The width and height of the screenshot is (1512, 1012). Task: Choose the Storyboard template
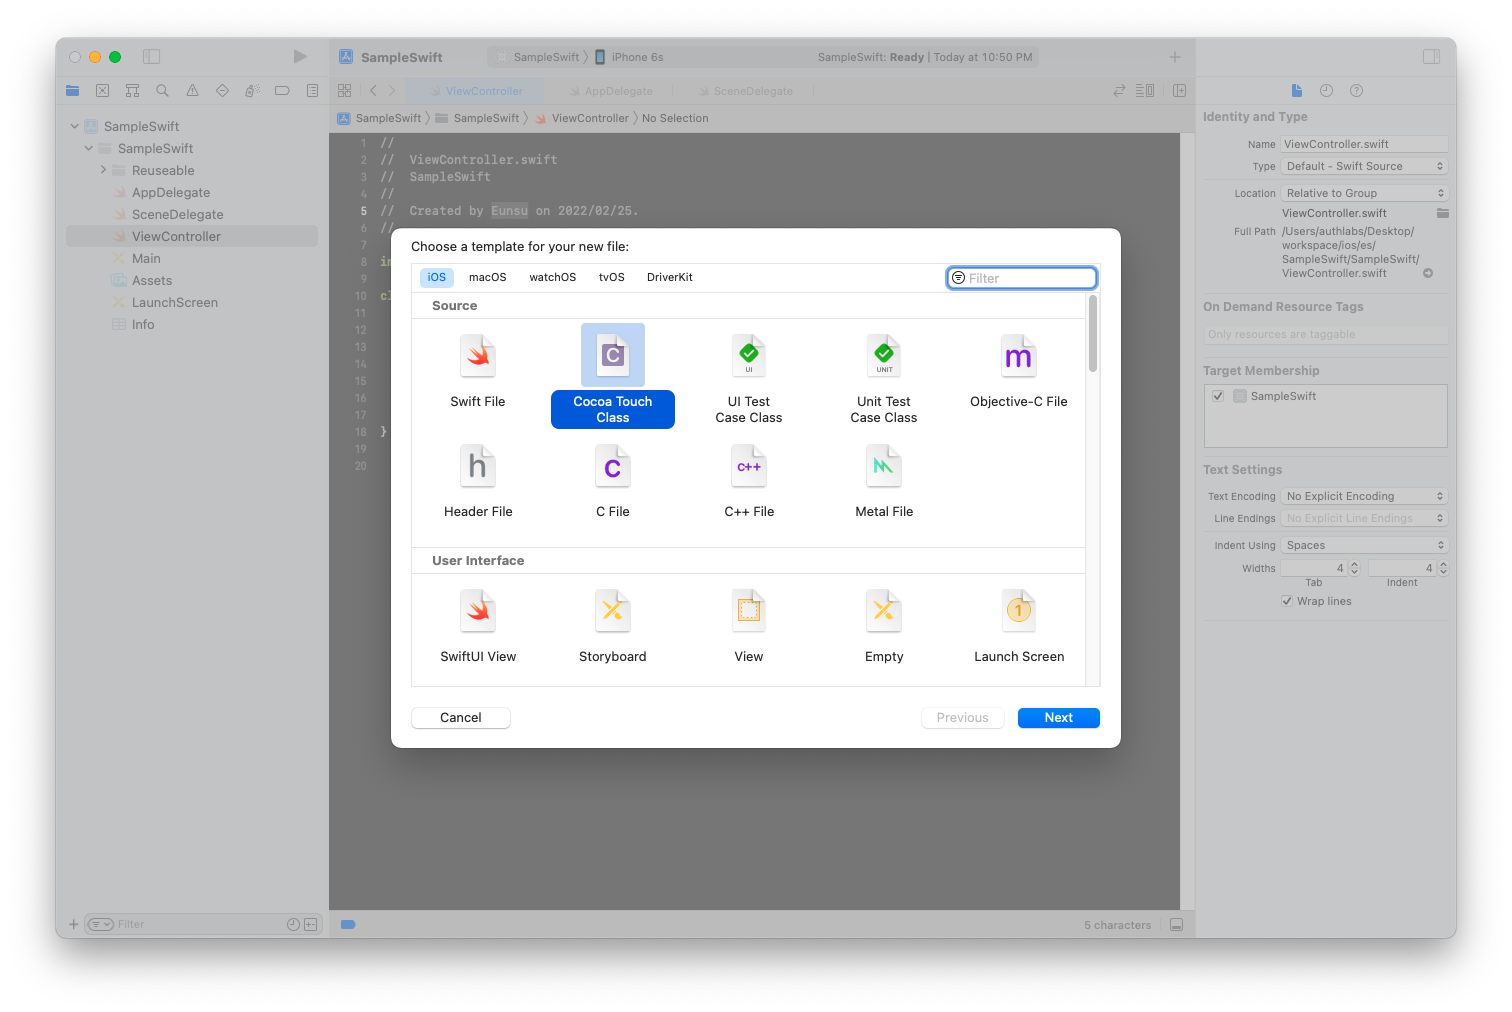coord(613,627)
